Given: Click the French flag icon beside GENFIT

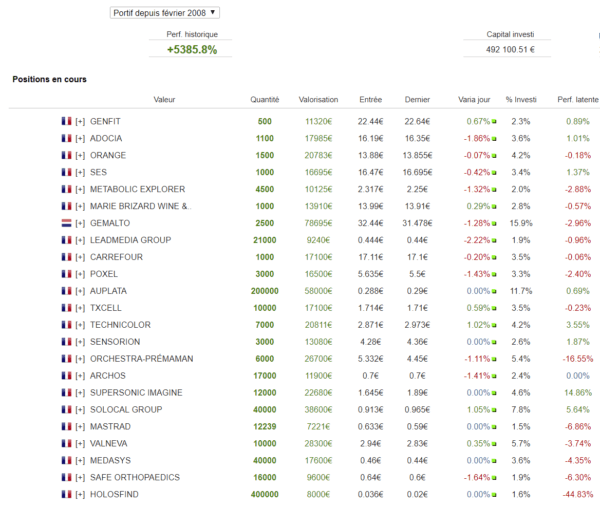Looking at the screenshot, I should 66,121.
